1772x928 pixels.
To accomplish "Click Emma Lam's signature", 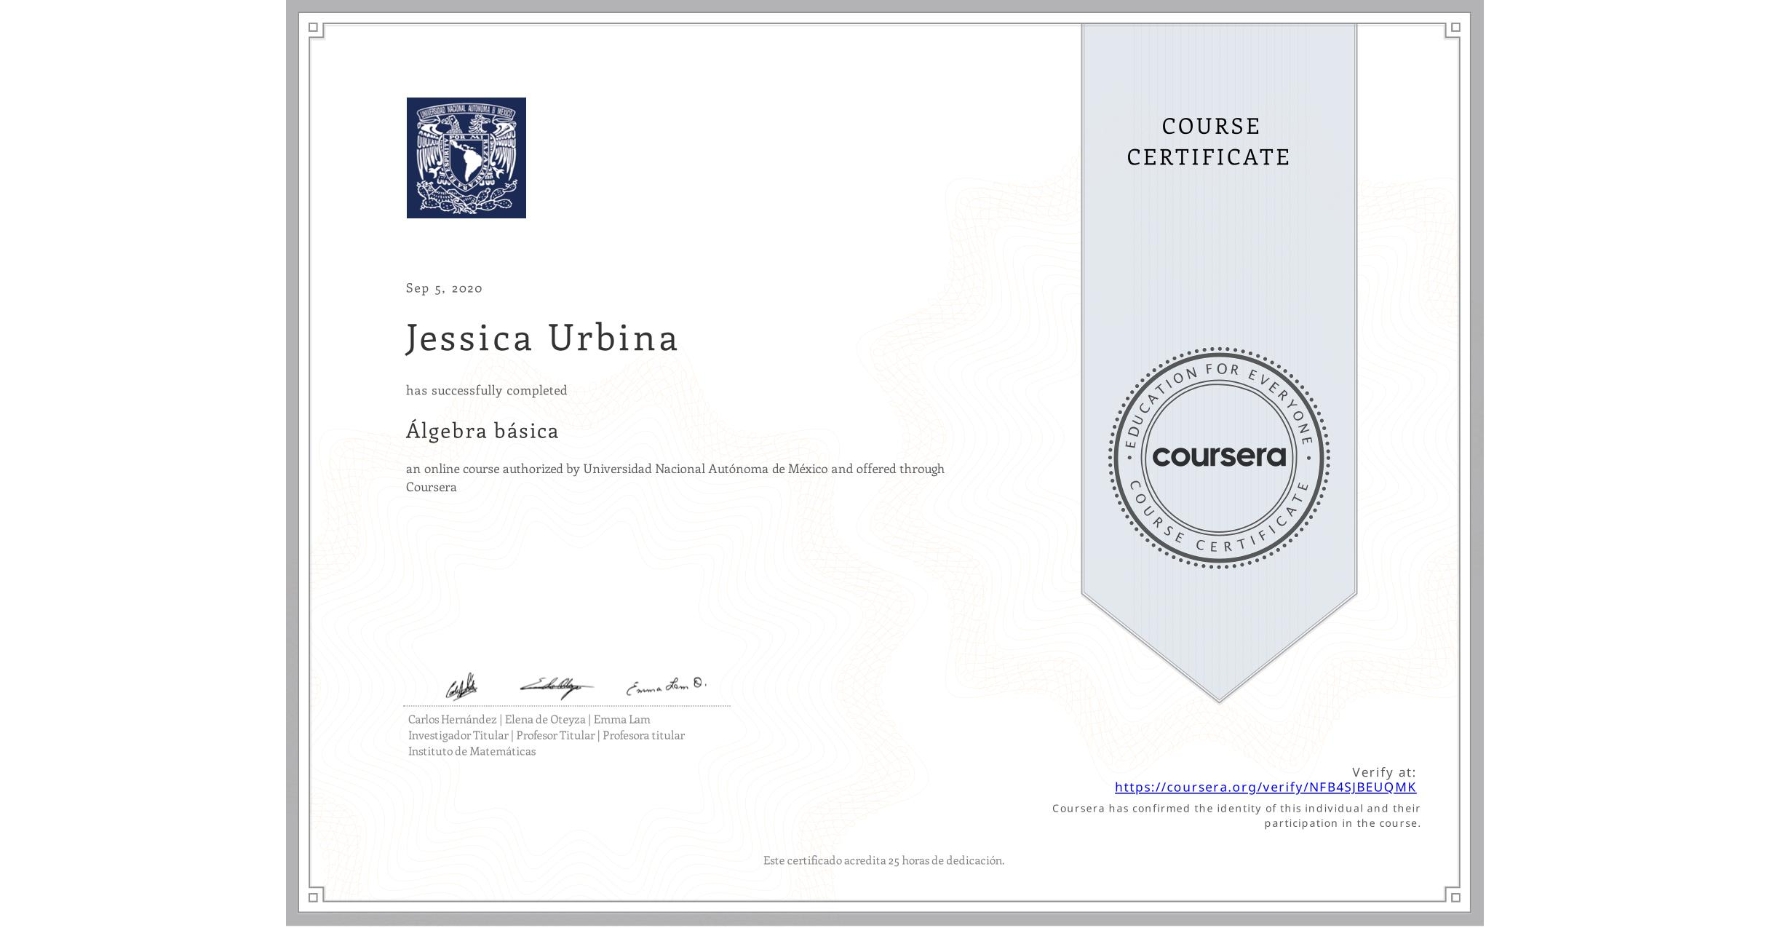I will (666, 685).
